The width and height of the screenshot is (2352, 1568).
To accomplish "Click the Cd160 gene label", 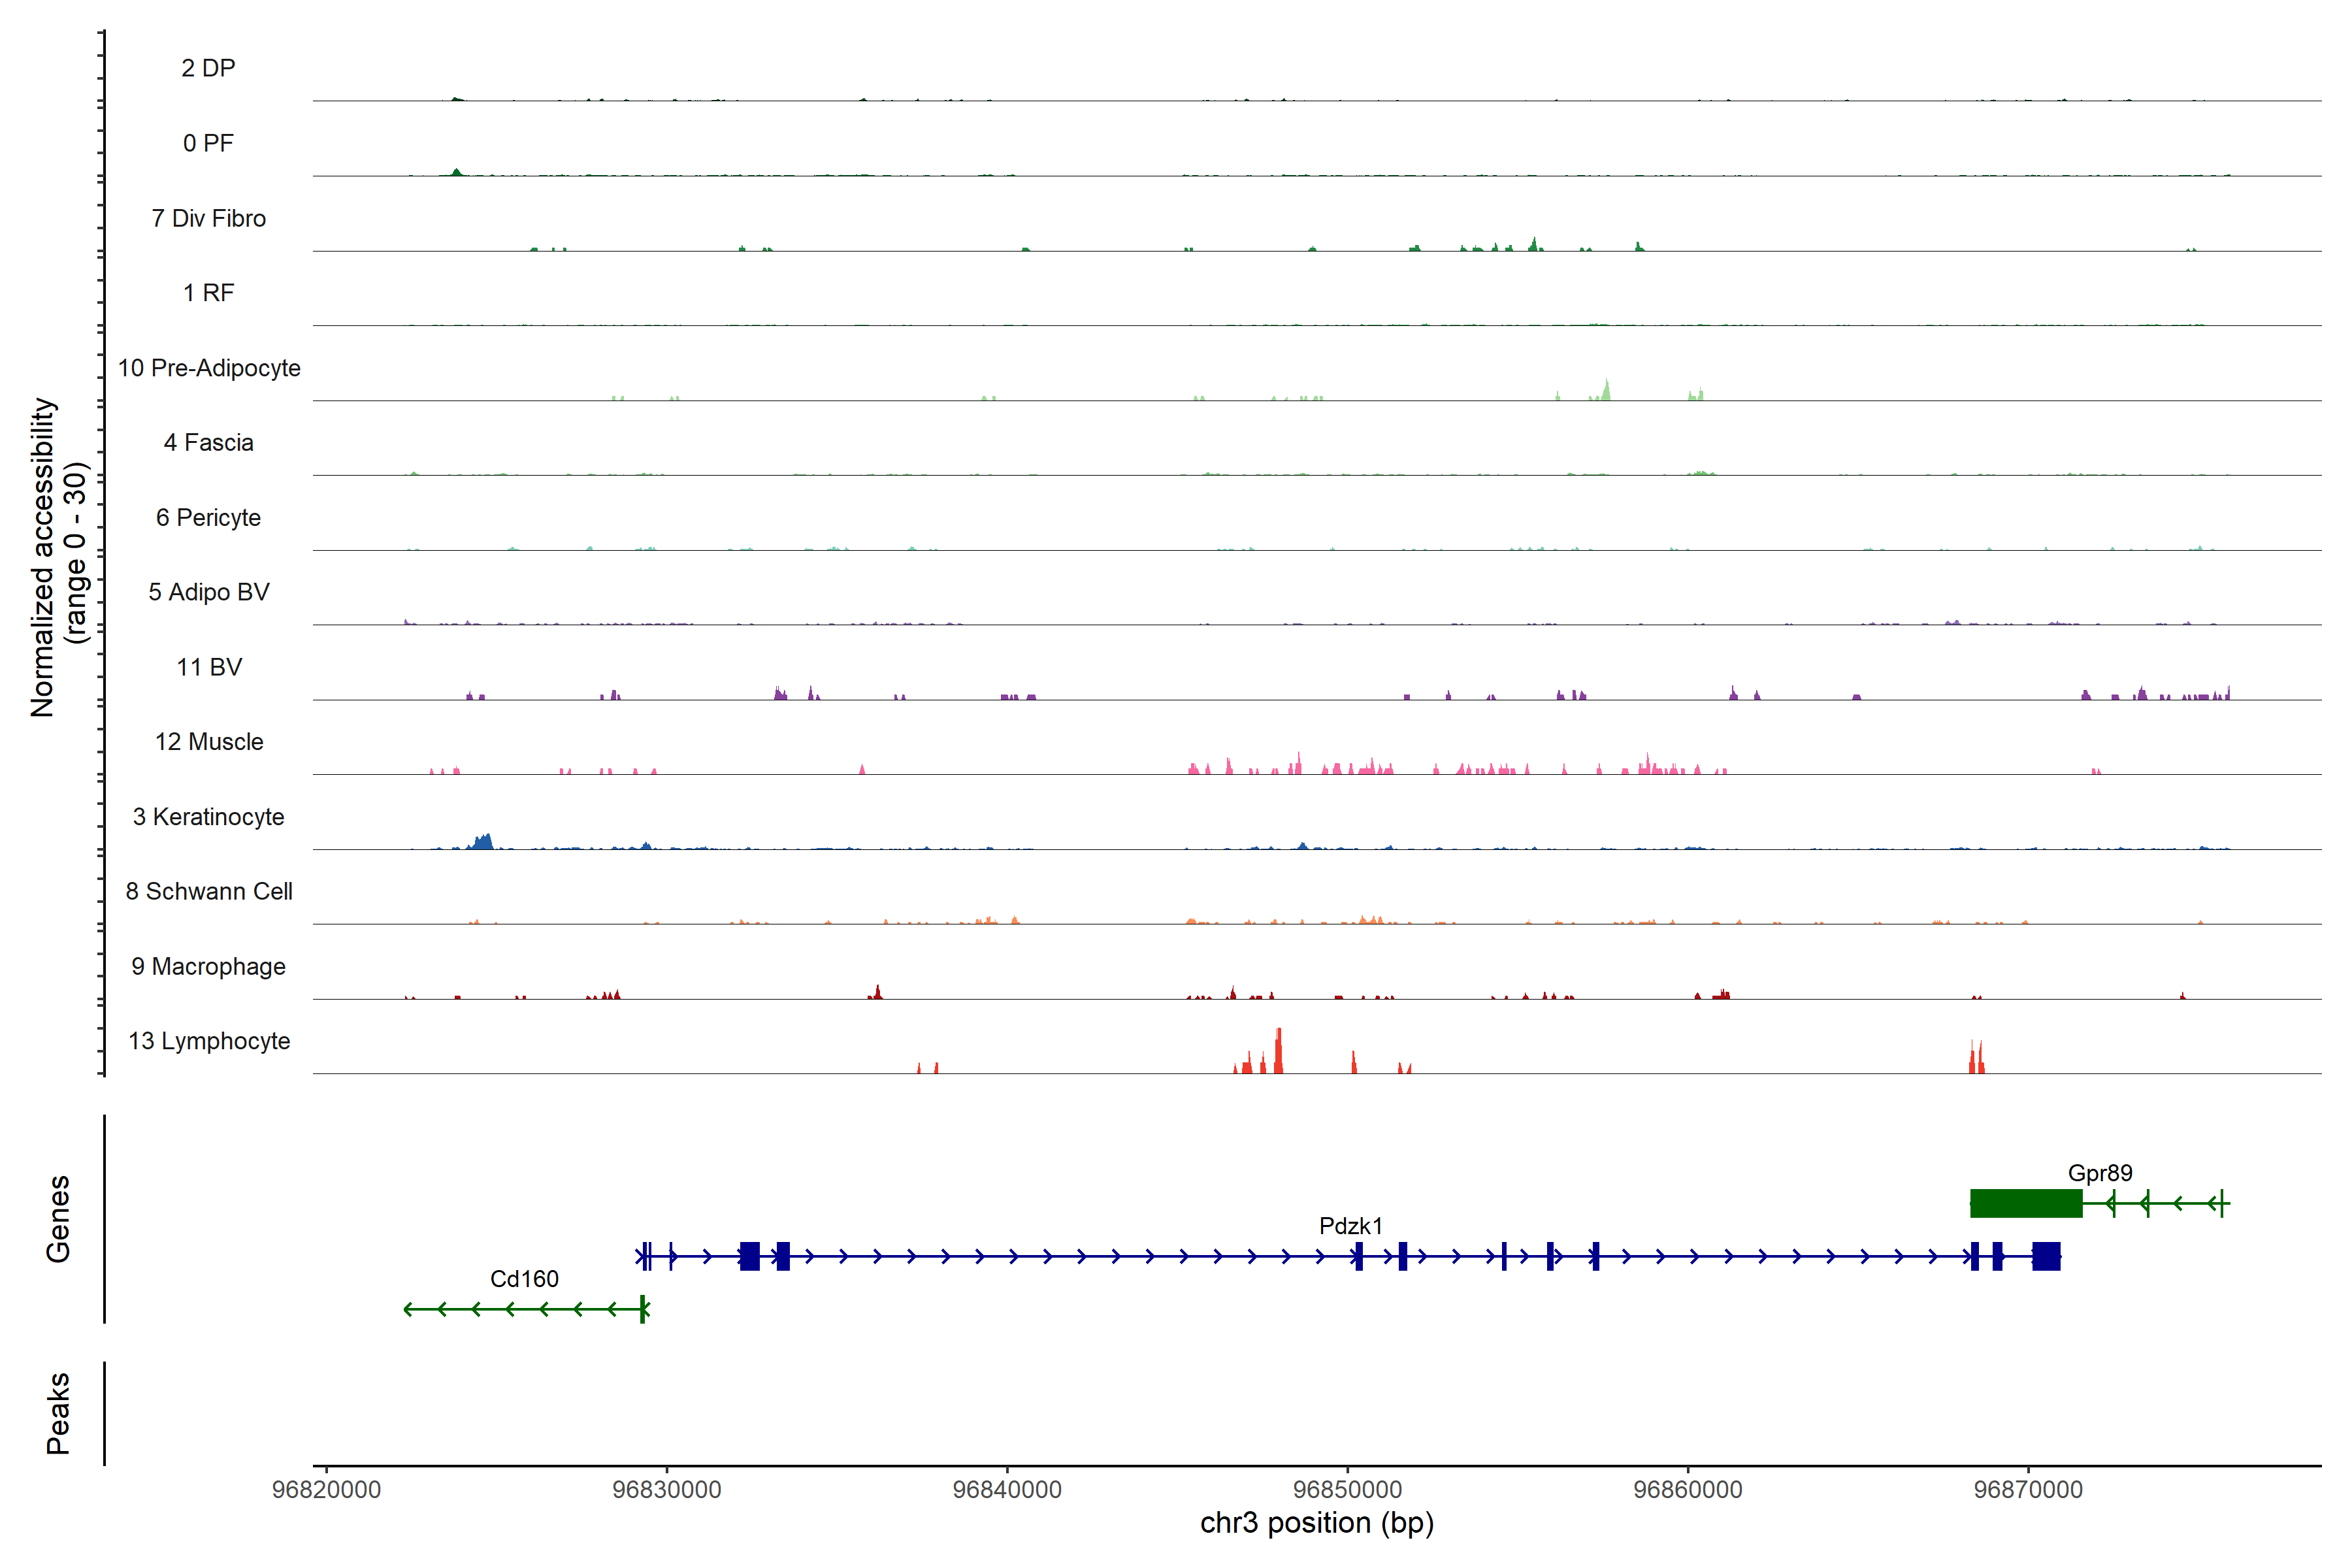I will click(524, 1279).
